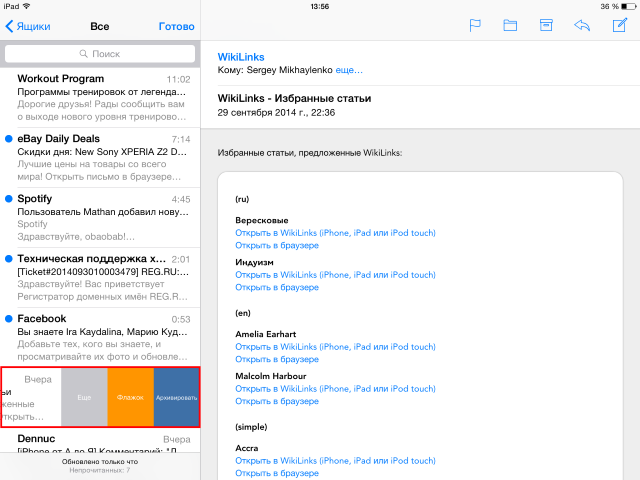Tap the Все mailbox title

coord(100,27)
